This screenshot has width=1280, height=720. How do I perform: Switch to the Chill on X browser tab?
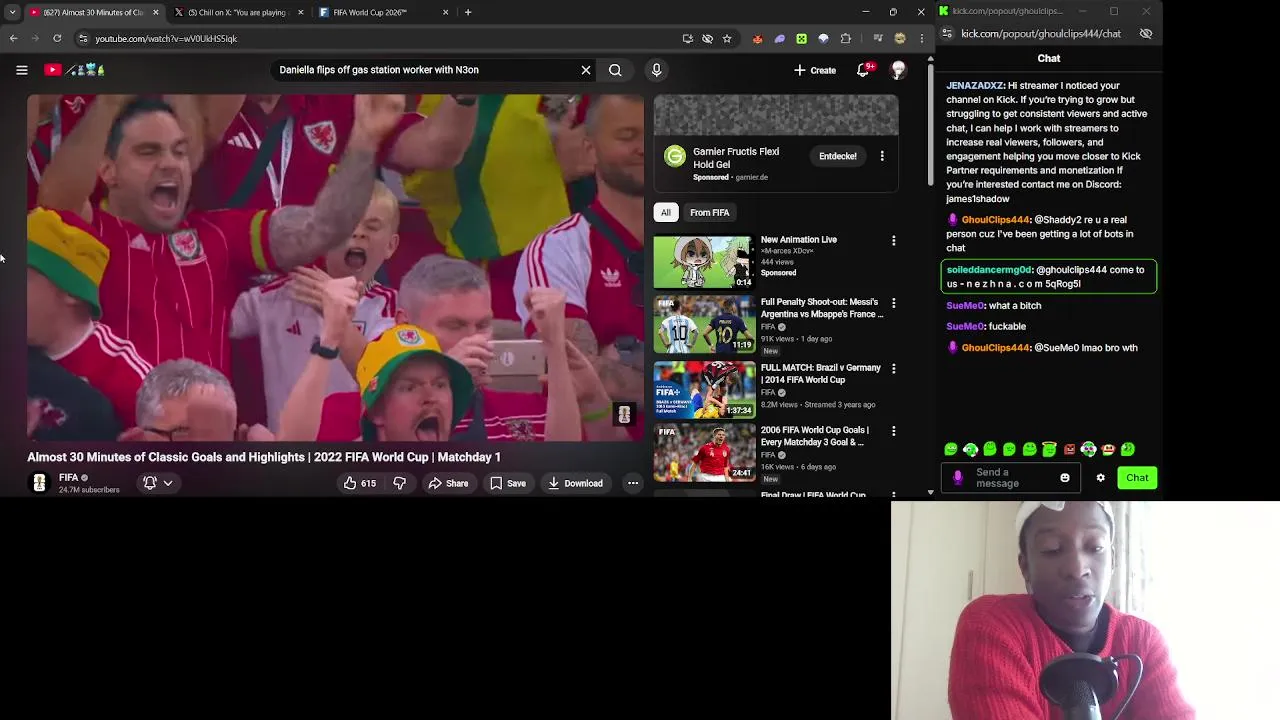[x=237, y=12]
